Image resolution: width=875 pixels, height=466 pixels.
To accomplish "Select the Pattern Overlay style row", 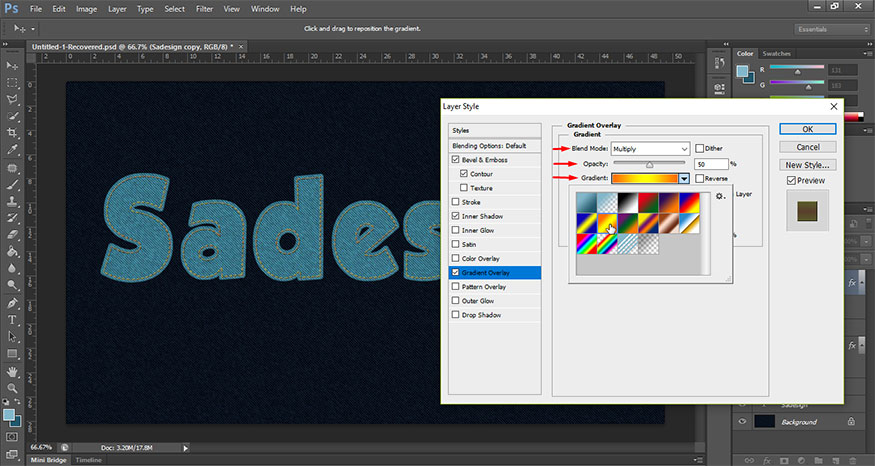I will [x=494, y=287].
